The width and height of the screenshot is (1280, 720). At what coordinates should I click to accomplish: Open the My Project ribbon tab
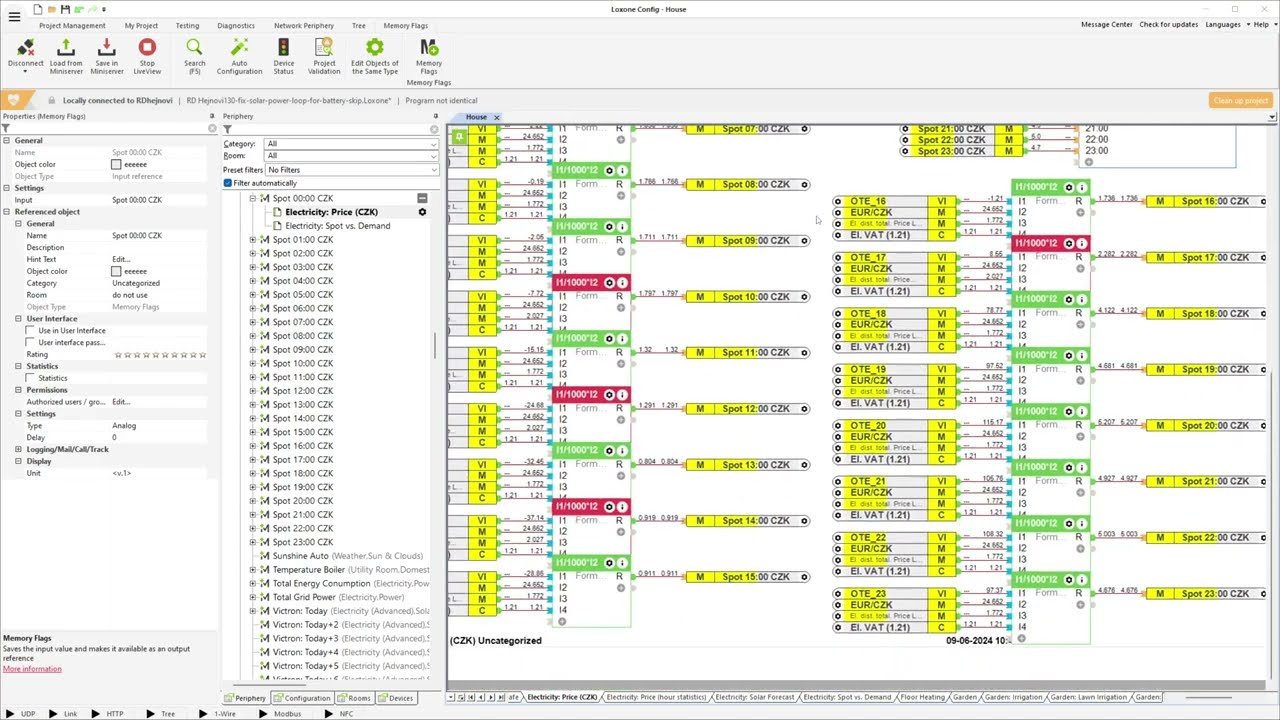[x=141, y=25]
